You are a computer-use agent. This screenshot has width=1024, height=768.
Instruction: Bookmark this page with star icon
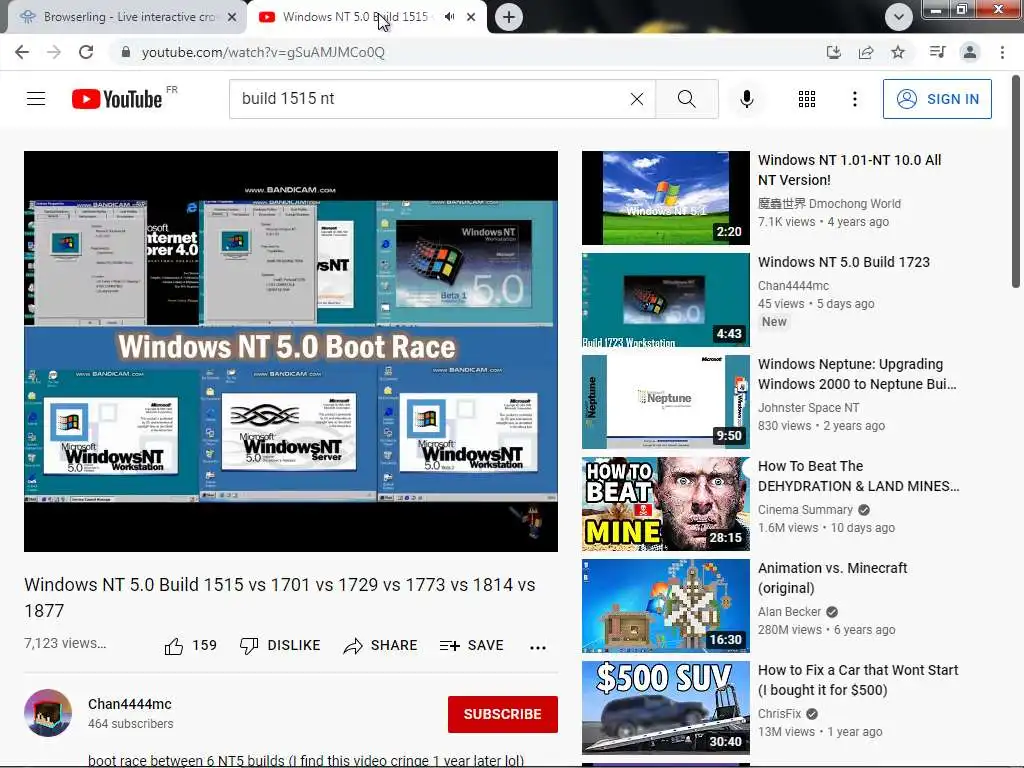pos(898,52)
